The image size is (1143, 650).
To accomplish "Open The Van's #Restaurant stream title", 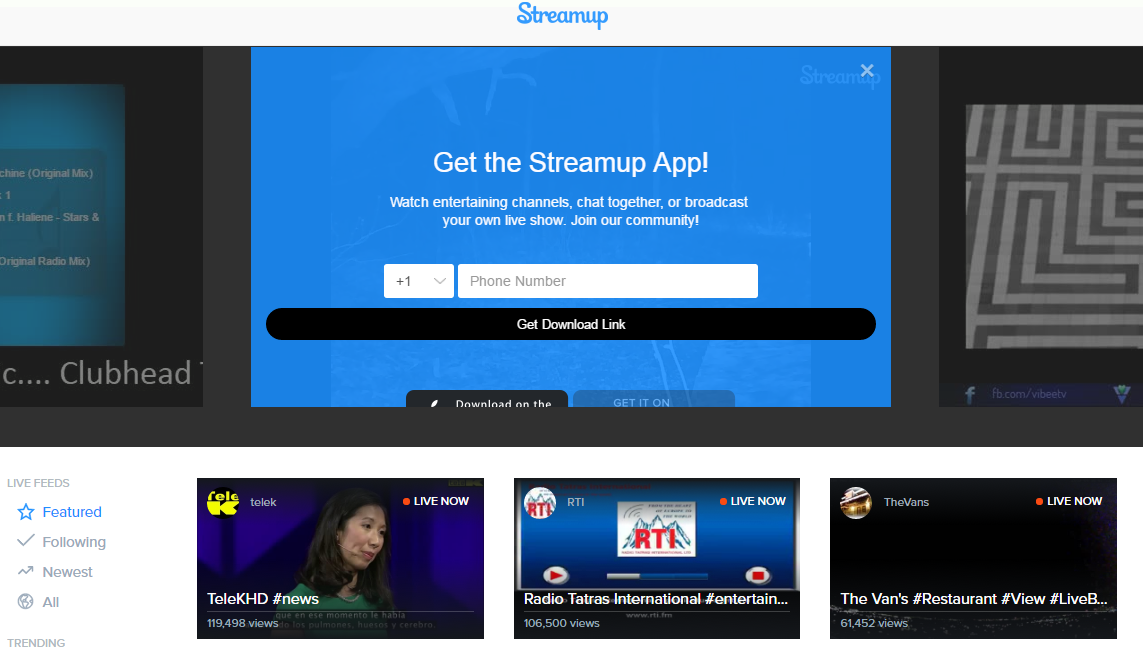I will coord(973,599).
